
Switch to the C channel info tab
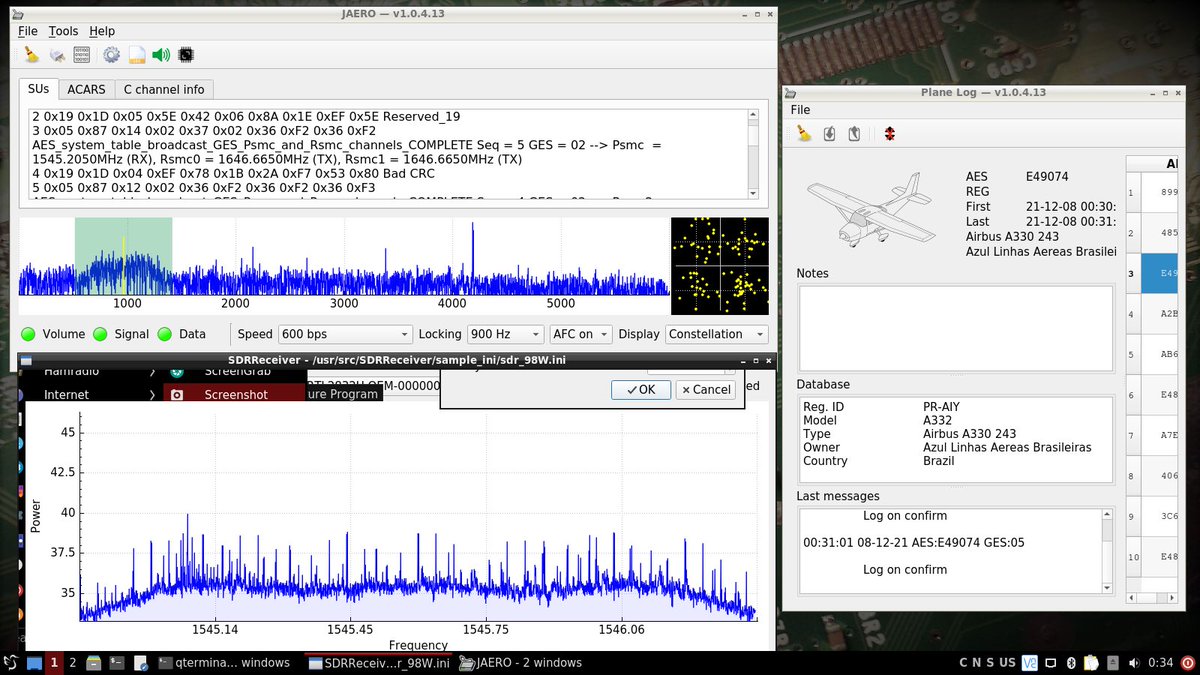[x=164, y=90]
